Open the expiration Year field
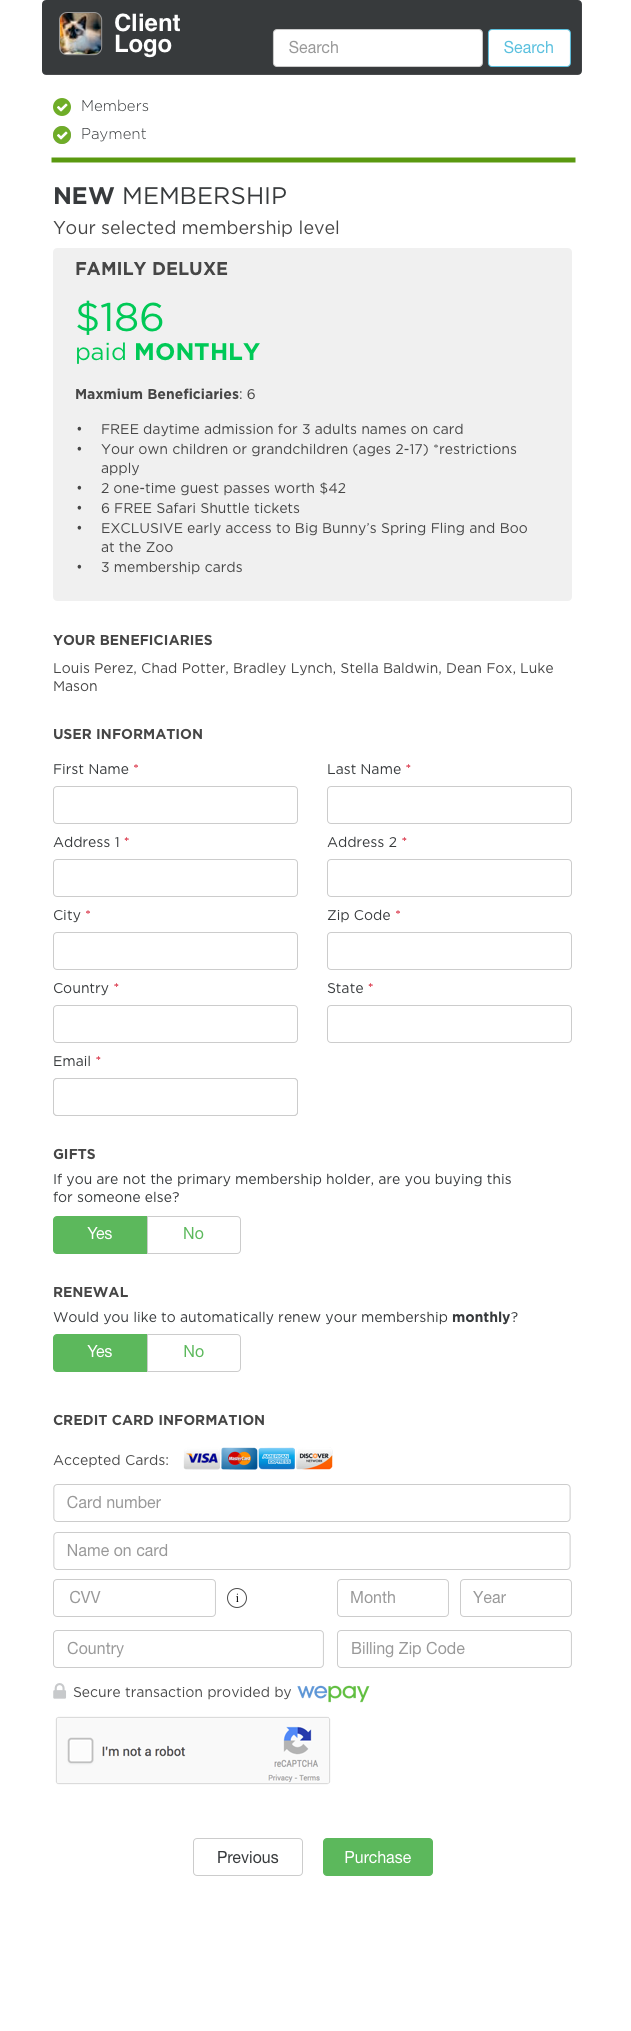 coord(516,1598)
